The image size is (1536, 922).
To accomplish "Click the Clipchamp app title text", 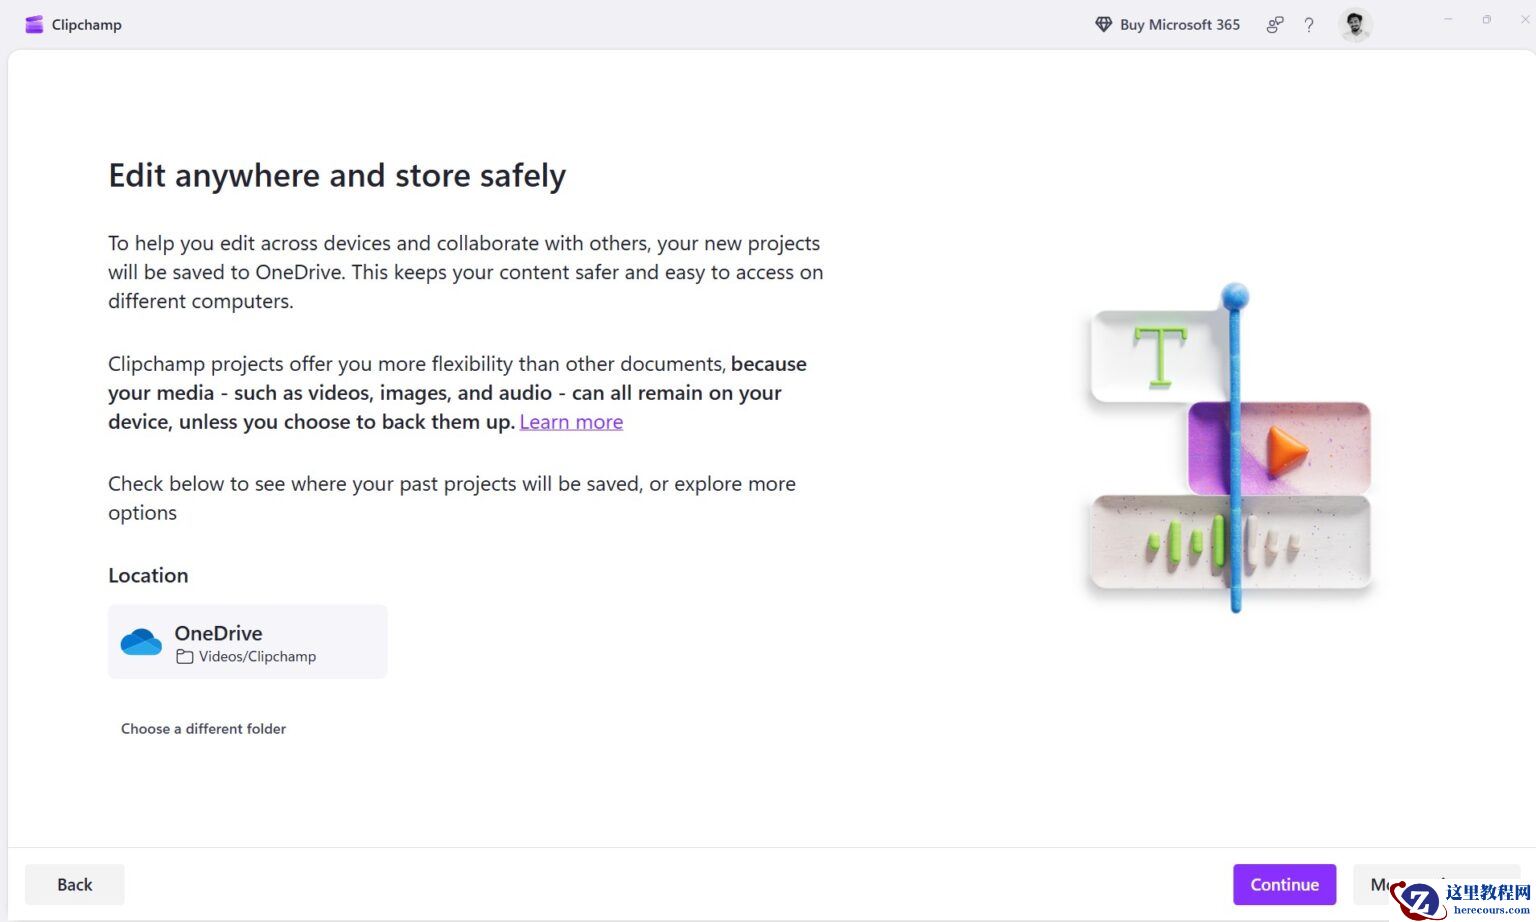I will (86, 24).
